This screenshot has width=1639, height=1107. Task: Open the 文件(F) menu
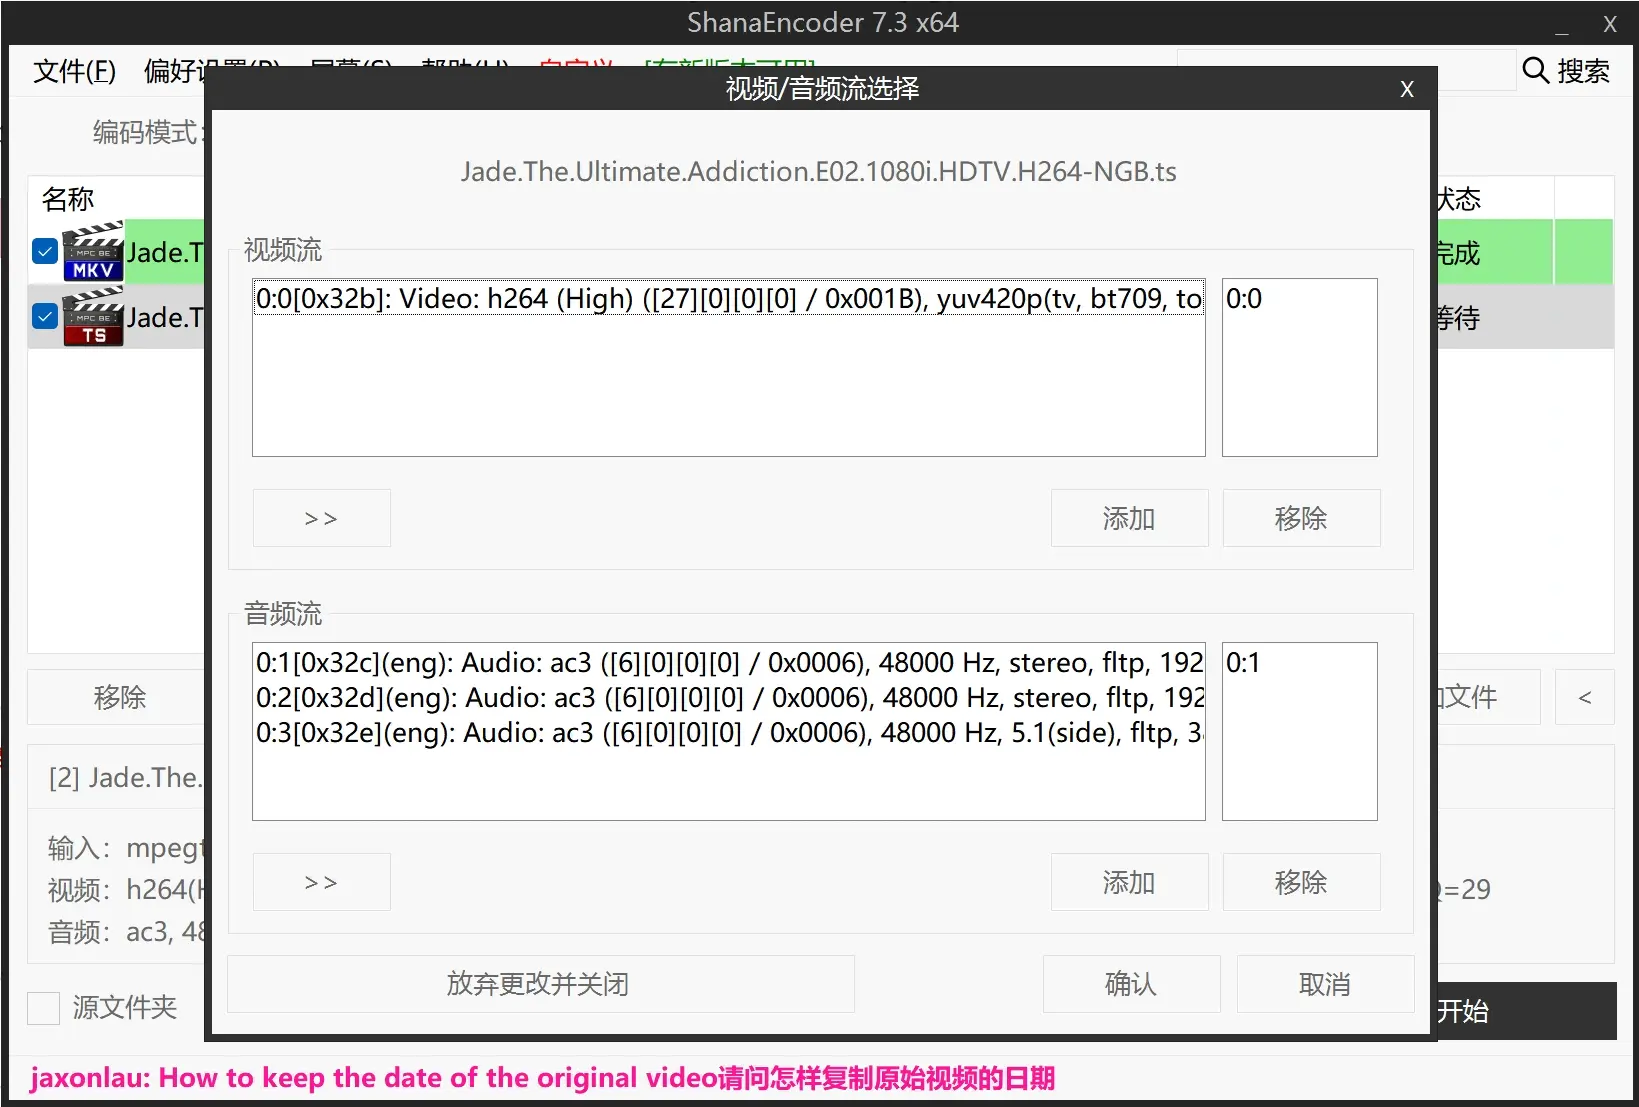click(x=74, y=71)
